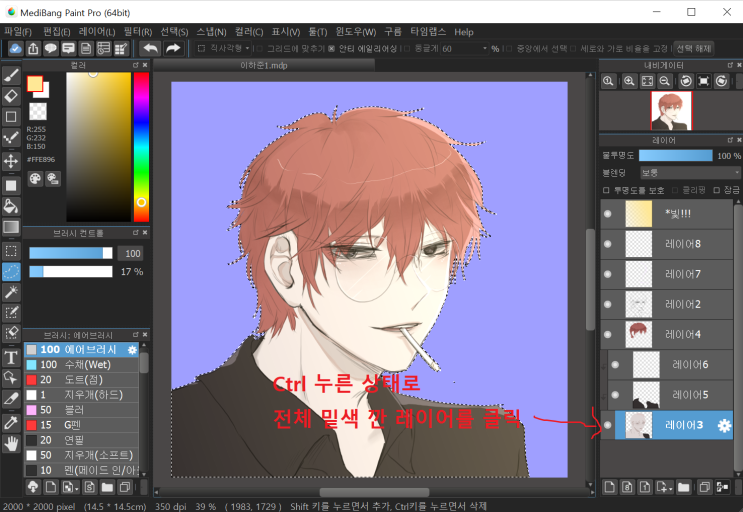Viewport: 743px width, 512px height.
Task: Click the color palette icon in color panel
Action: click(36, 179)
